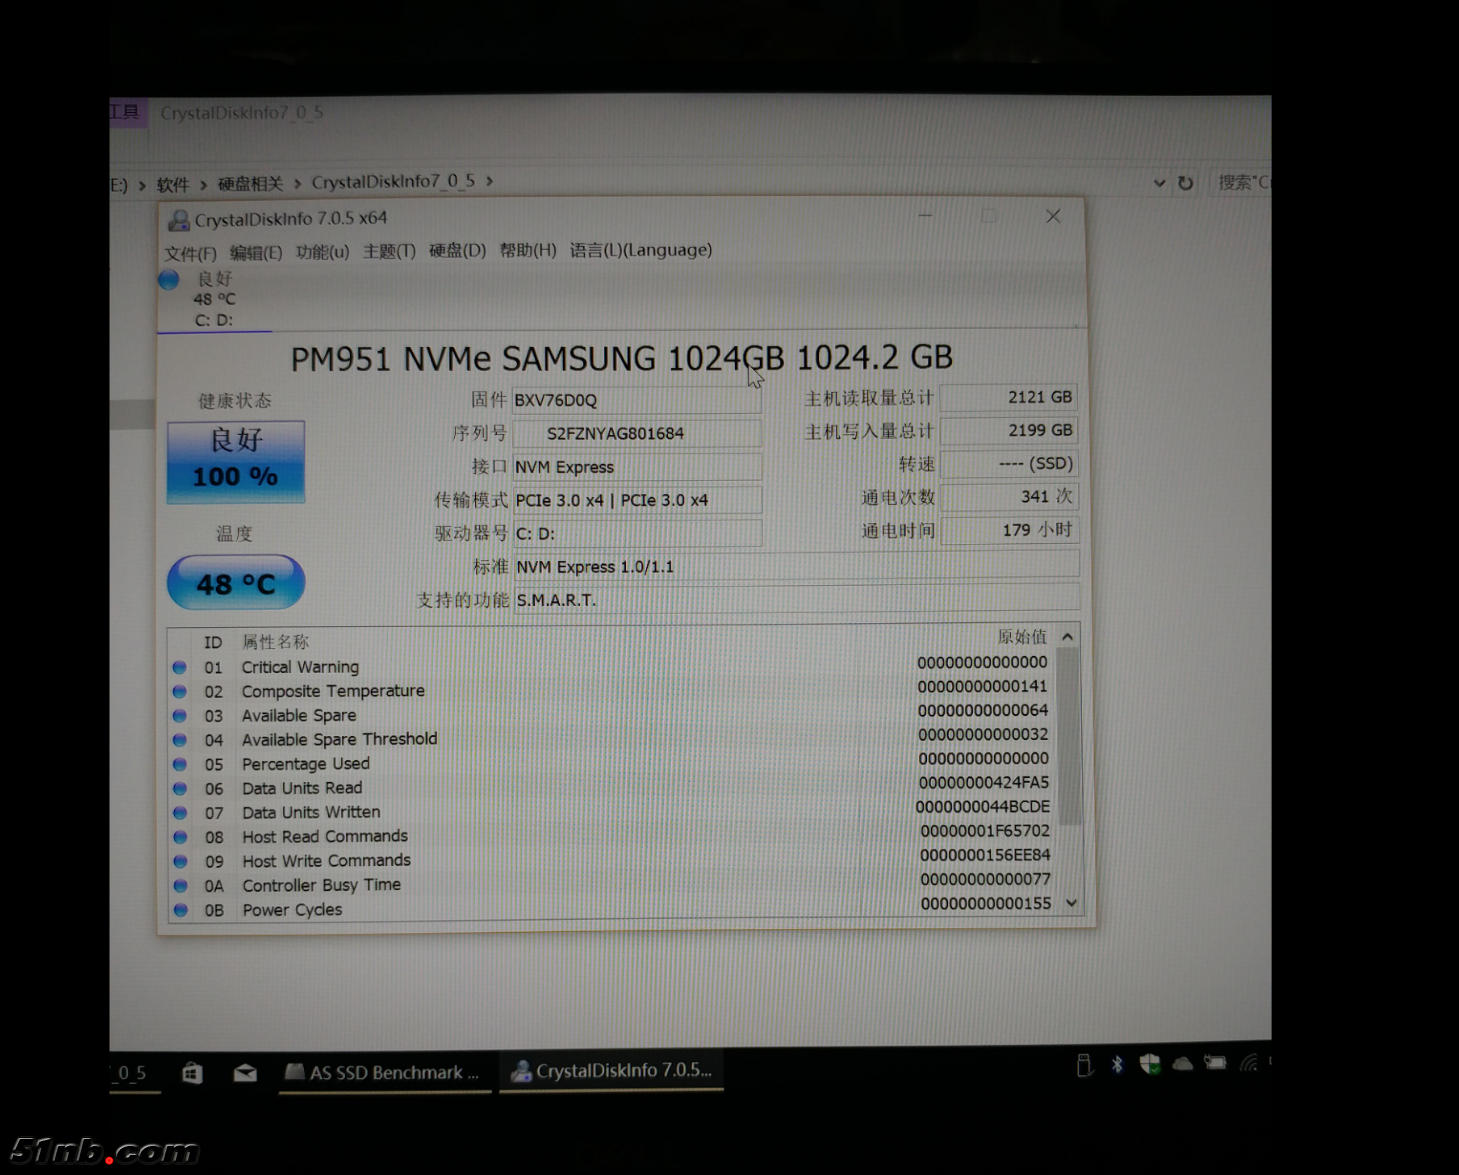Click the serial number field S2FZNYAG801684

[x=636, y=433]
